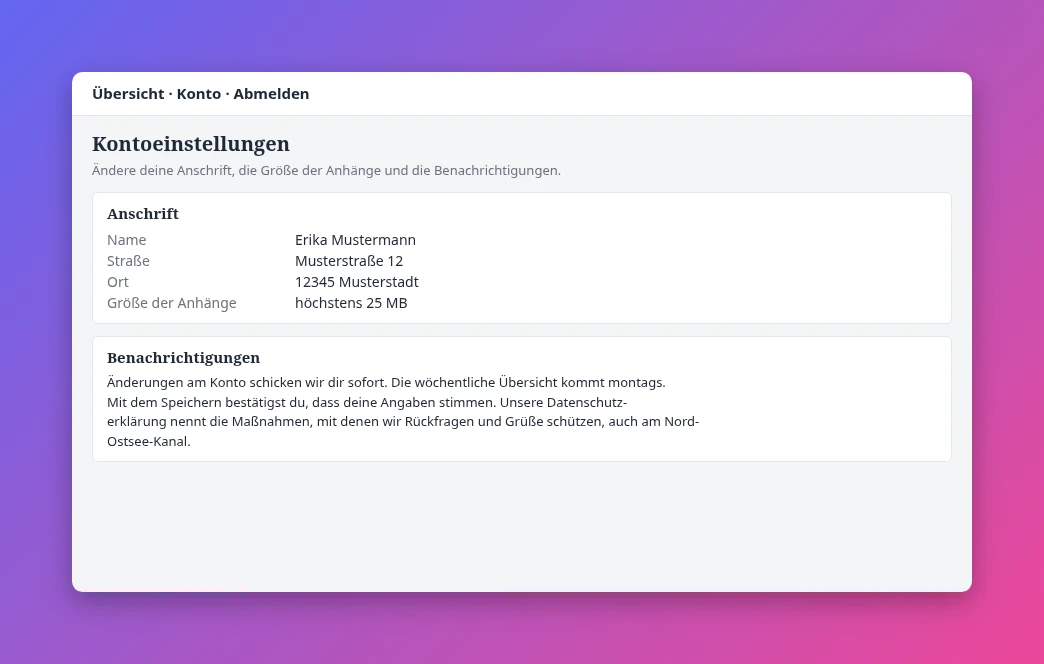This screenshot has width=1044, height=664.
Task: Click the sentence 'Änderungen am Konto schicken wir dir sofort.'
Action: click(247, 382)
